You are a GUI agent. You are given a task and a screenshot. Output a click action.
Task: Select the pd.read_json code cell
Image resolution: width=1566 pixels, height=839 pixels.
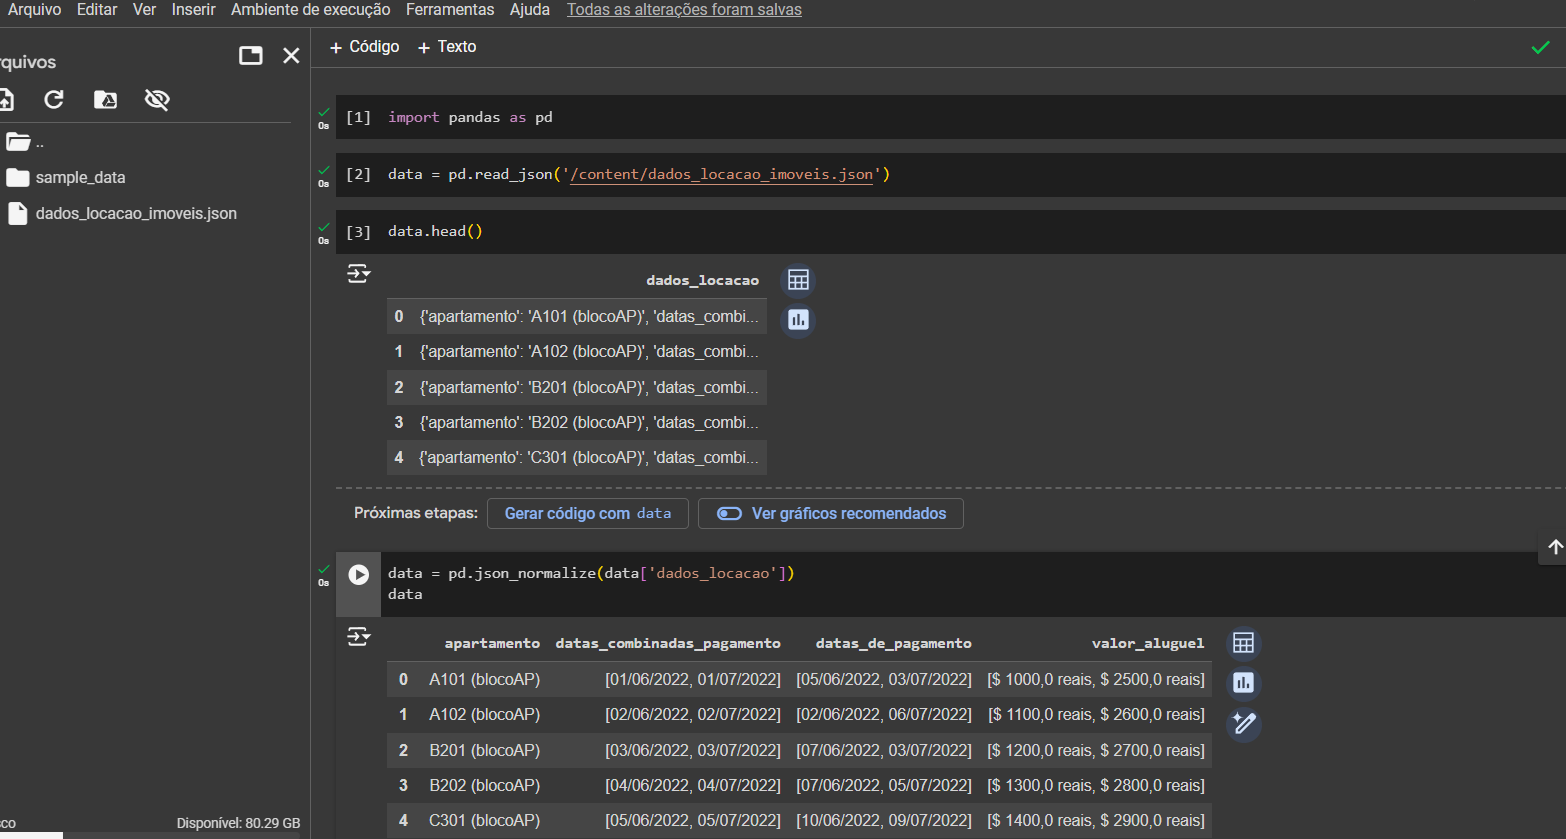[x=950, y=174]
